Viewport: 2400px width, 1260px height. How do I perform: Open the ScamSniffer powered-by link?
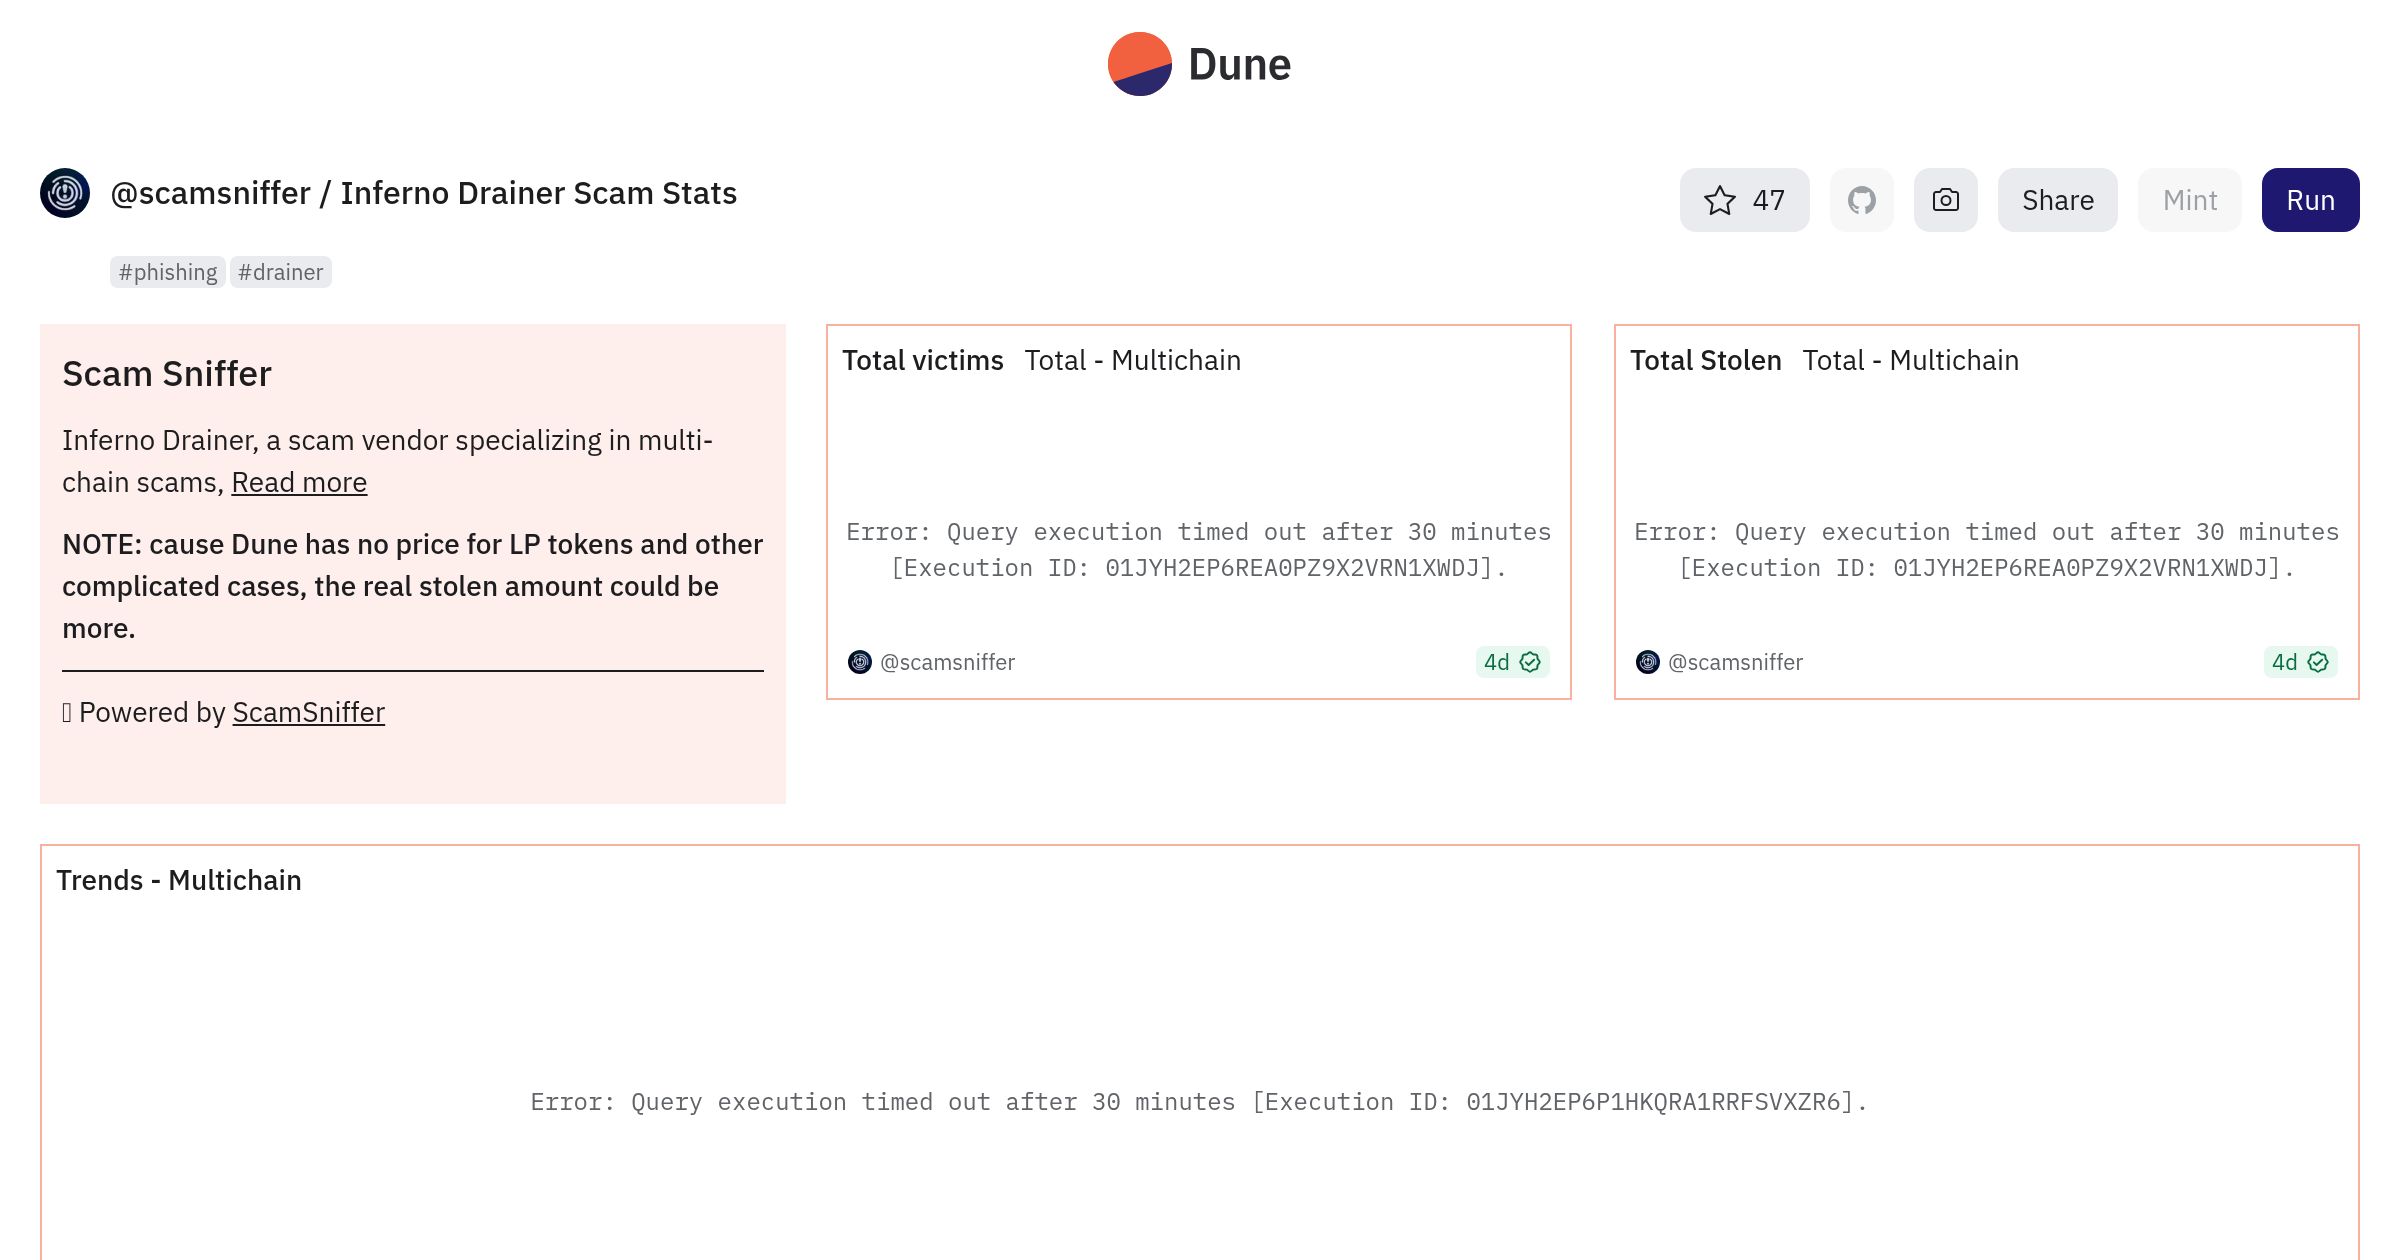point(308,712)
